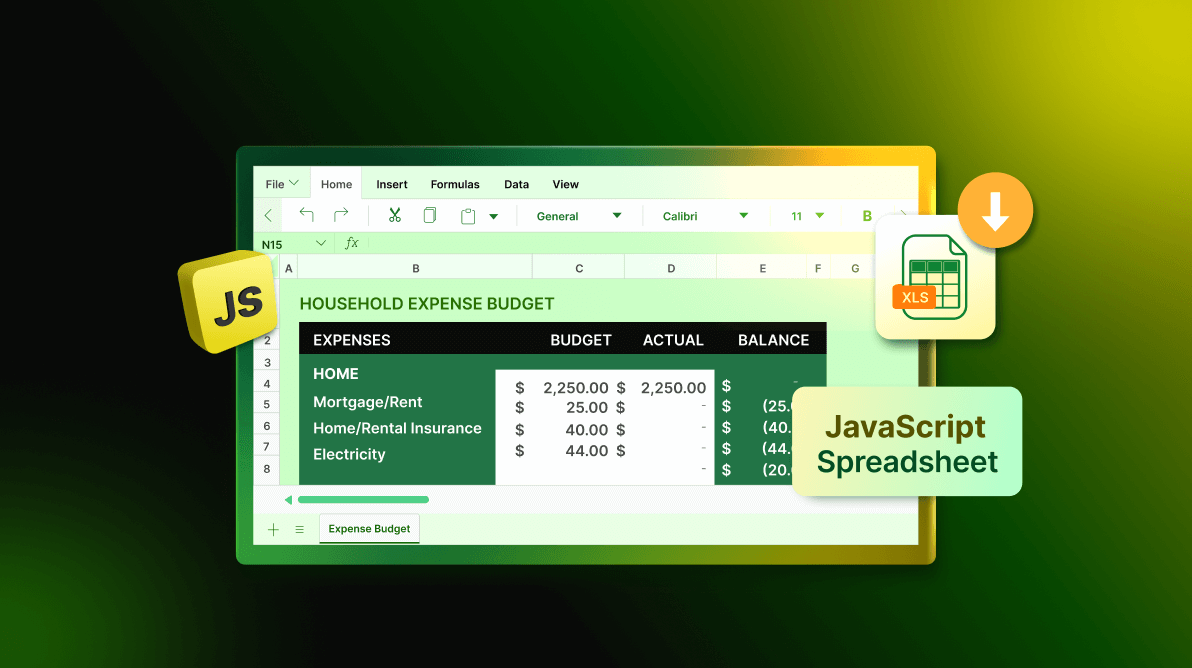Click the Copy icon in toolbar
Viewport: 1192px width, 668px height.
pyautogui.click(x=430, y=216)
